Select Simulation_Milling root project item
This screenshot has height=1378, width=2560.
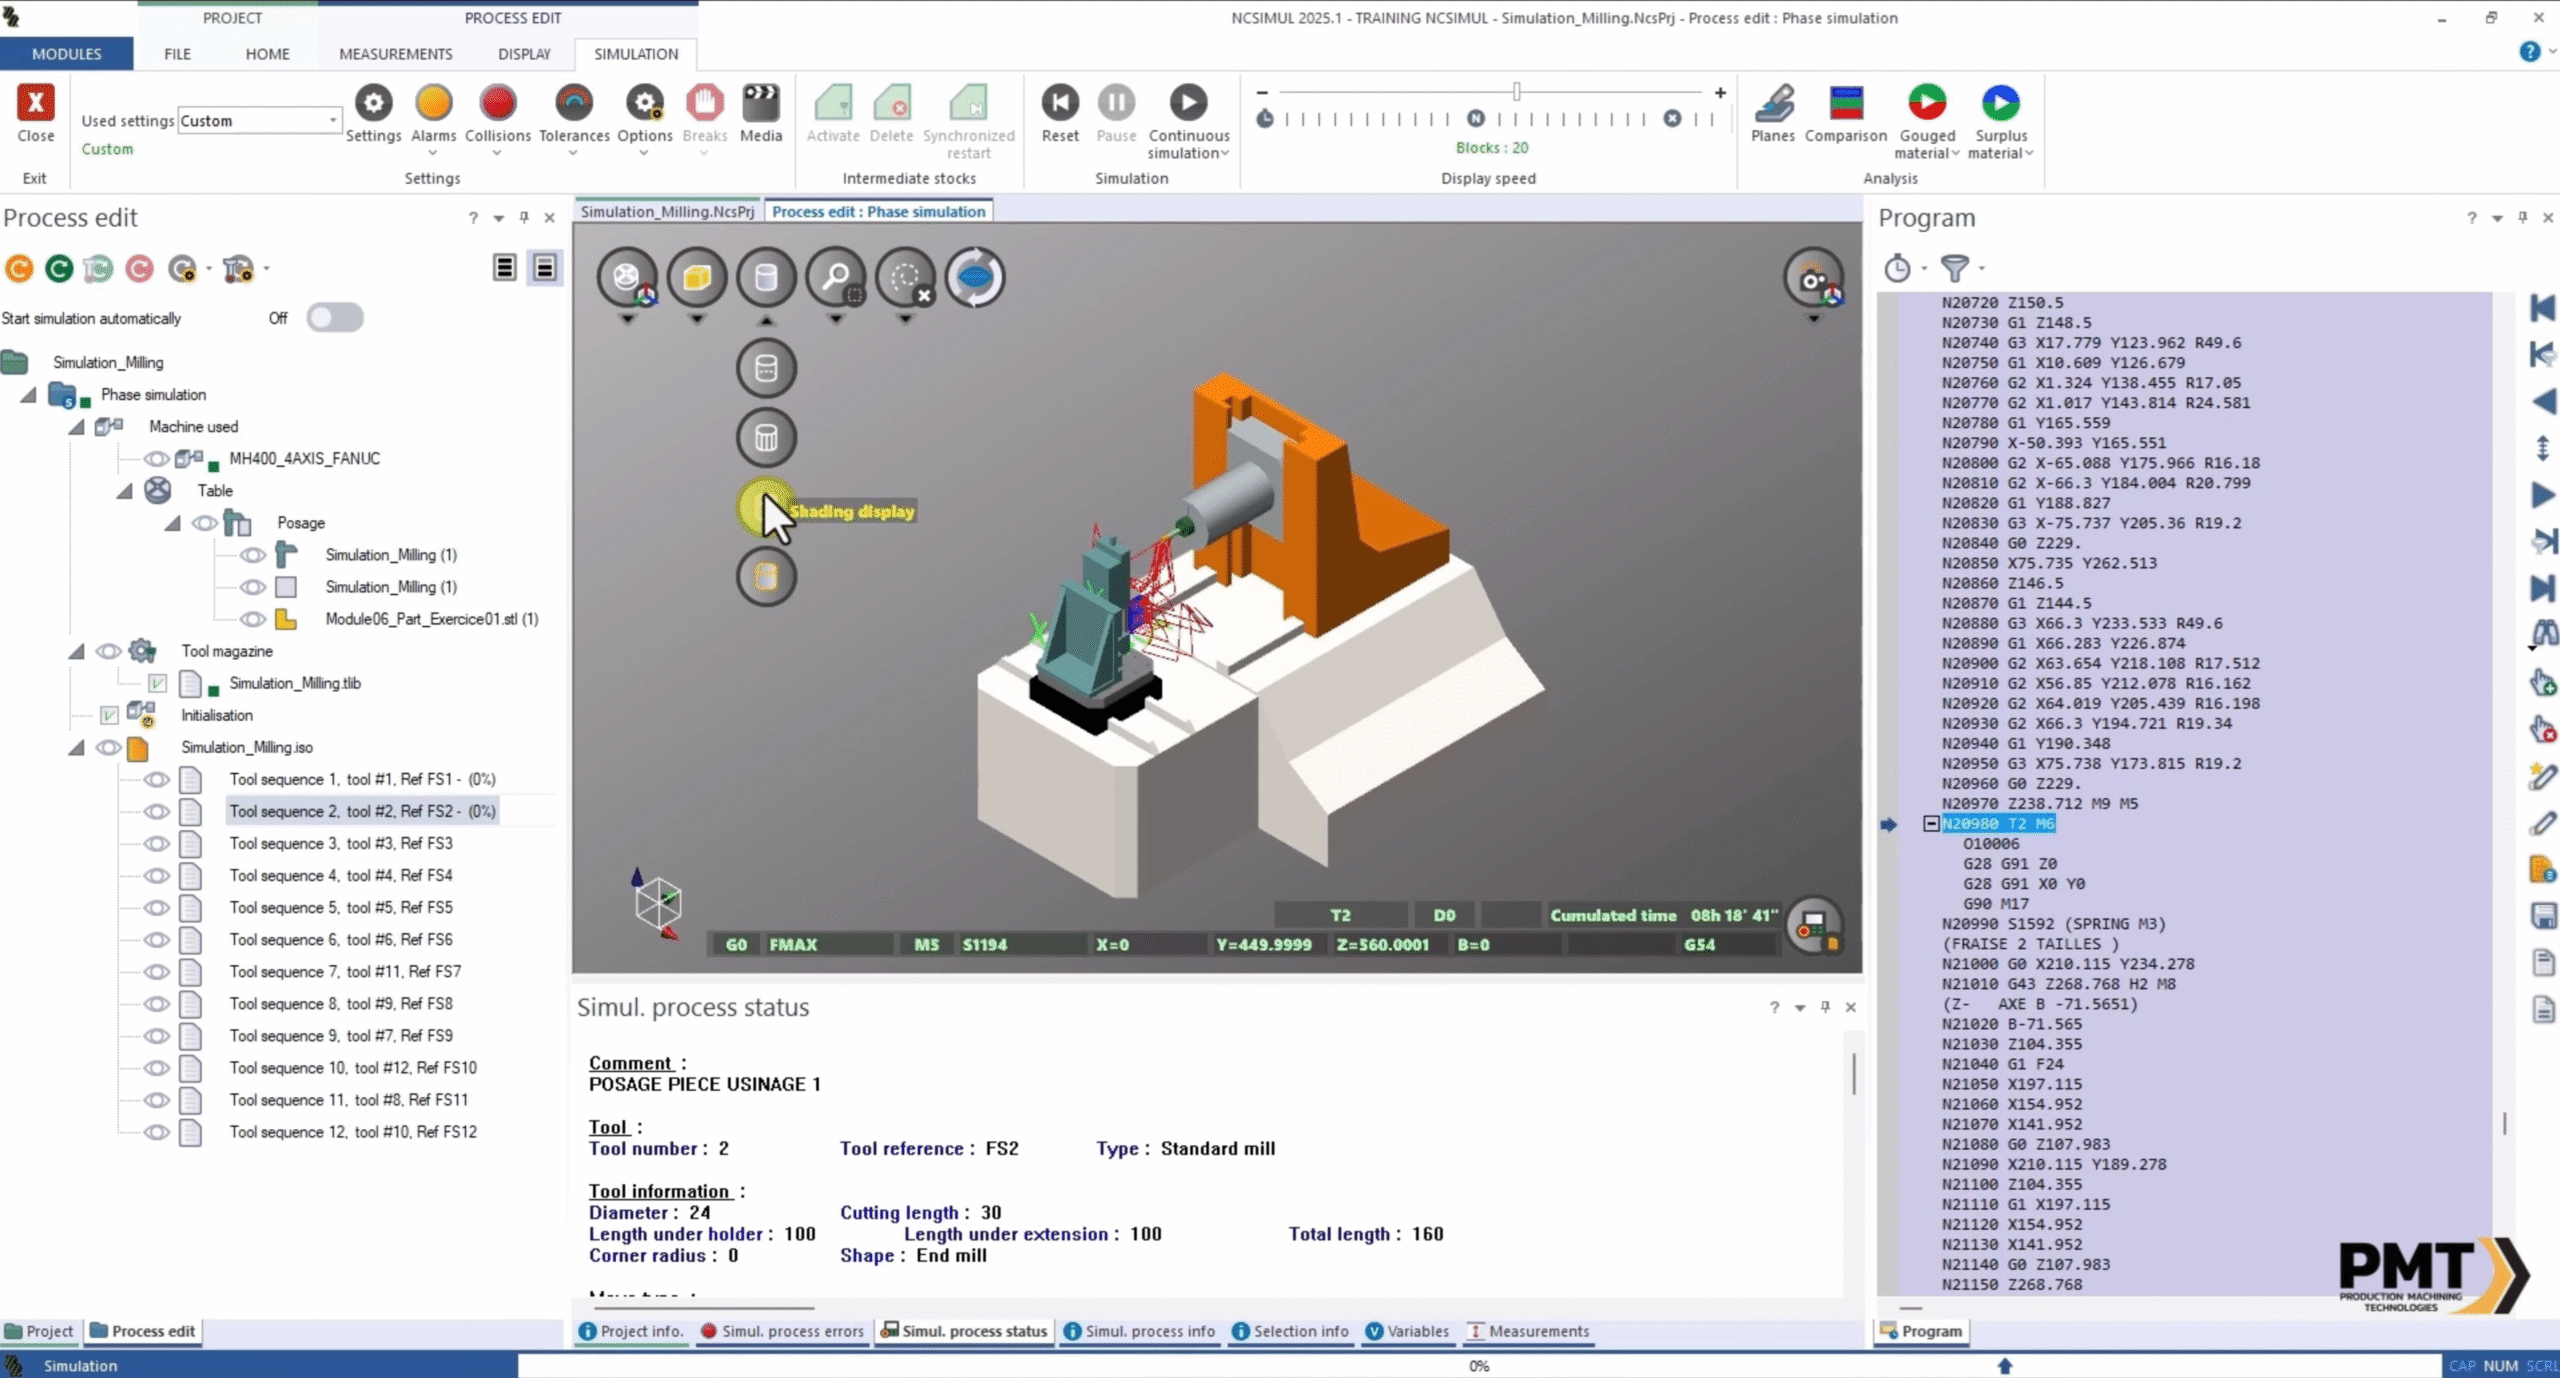108,363
